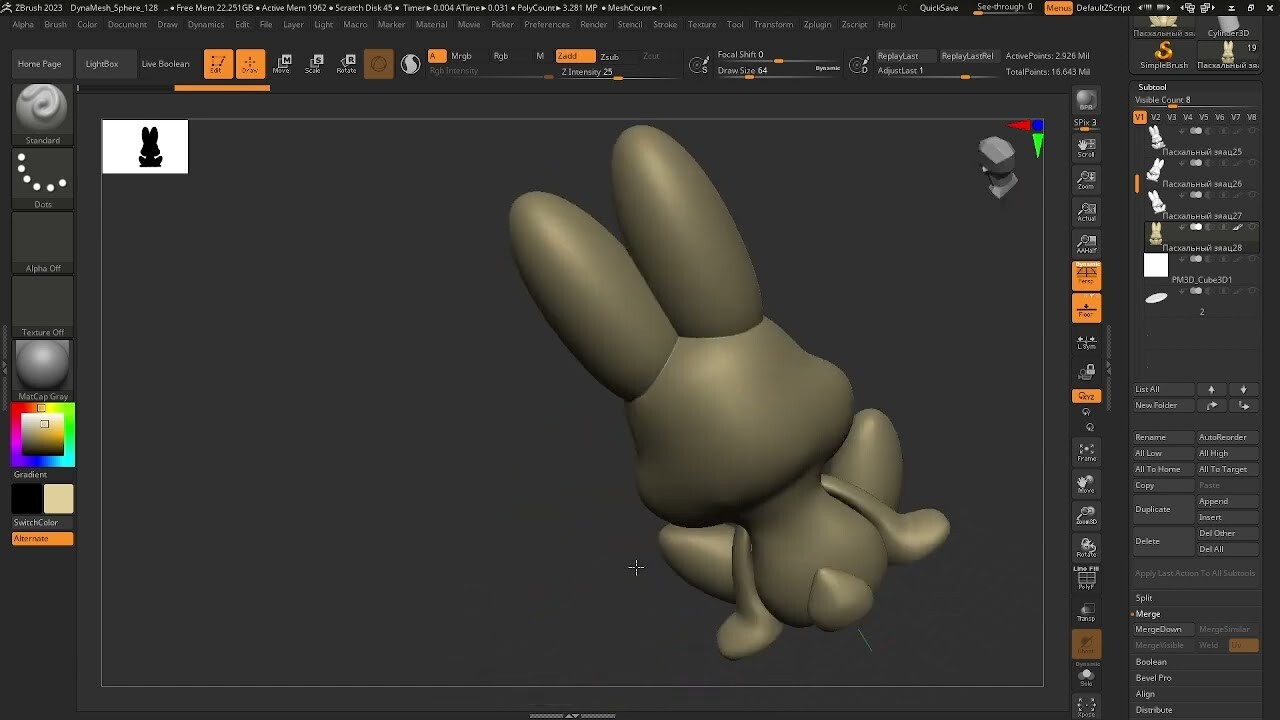Open the Dots stroke selector
Viewport: 1280px width, 720px height.
coord(41,177)
